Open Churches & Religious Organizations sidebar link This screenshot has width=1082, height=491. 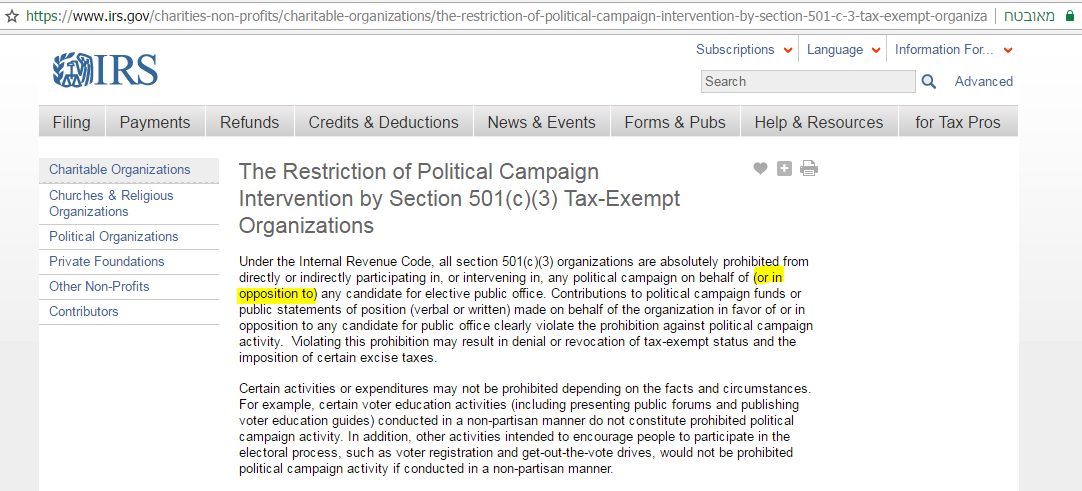[x=111, y=204]
